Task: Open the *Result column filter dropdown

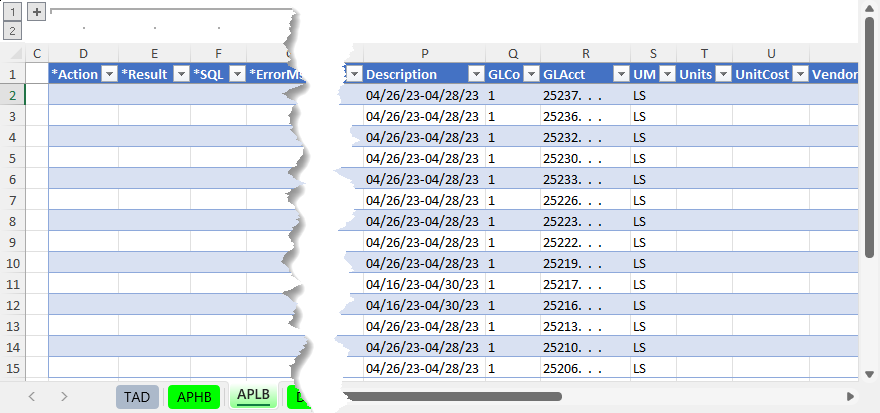Action: point(181,74)
